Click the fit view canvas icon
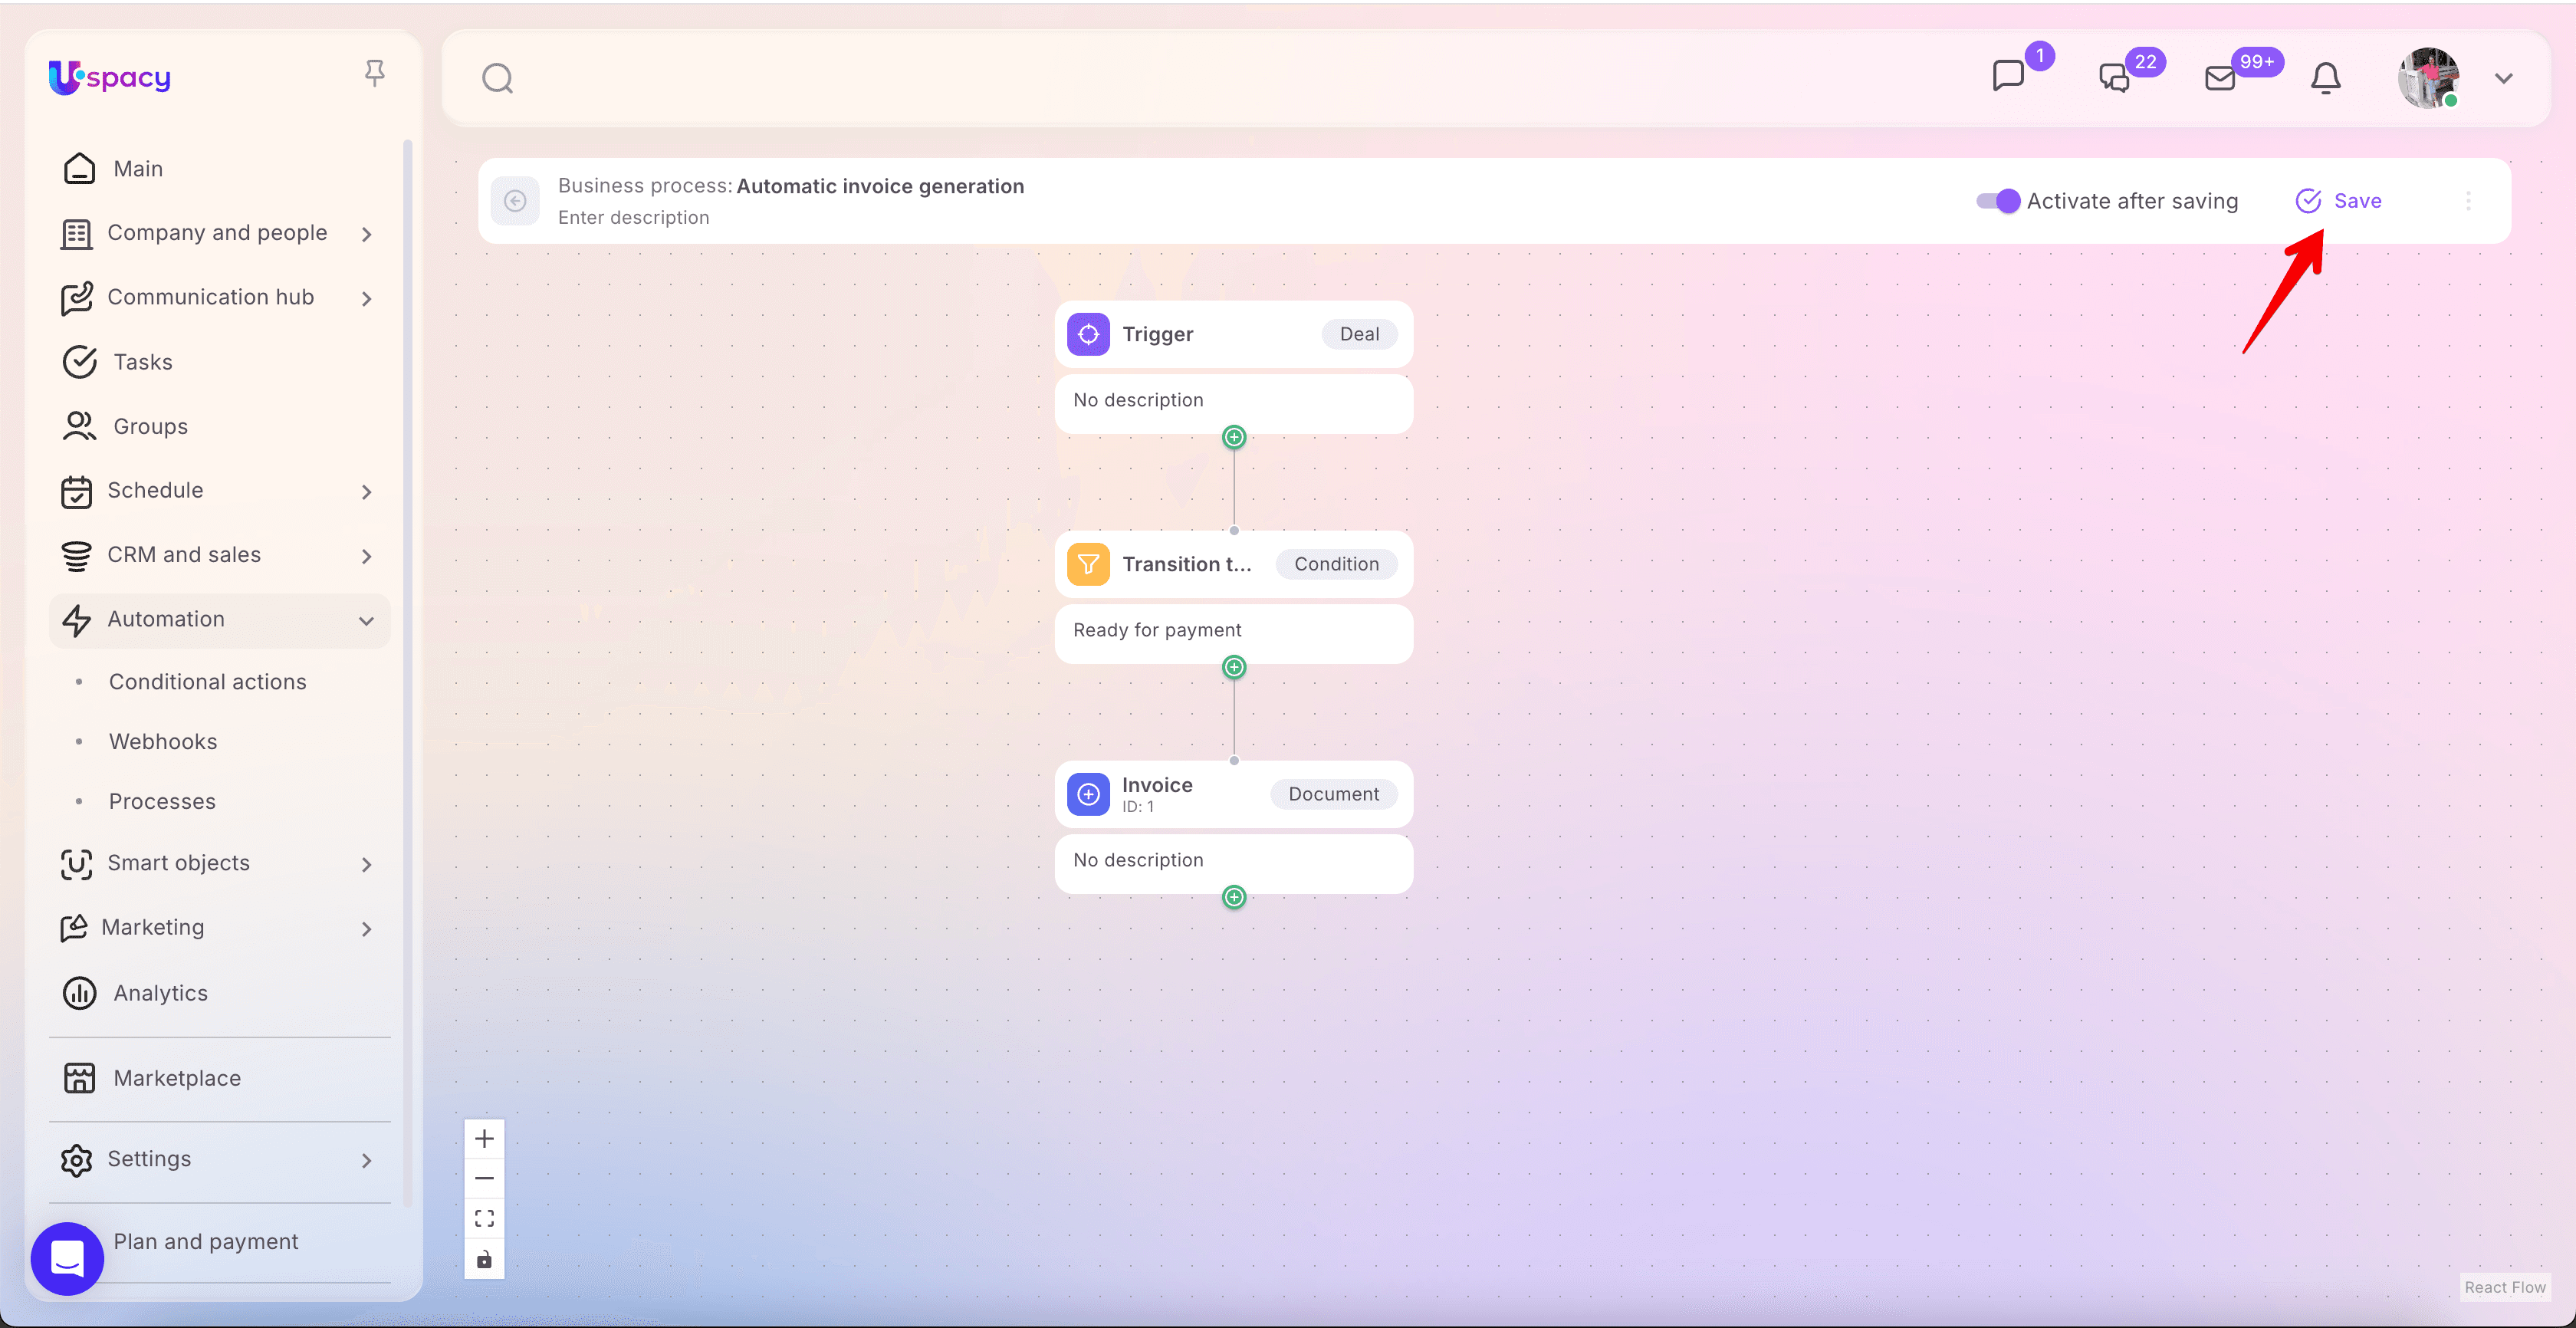Image resolution: width=2576 pixels, height=1328 pixels. point(484,1218)
